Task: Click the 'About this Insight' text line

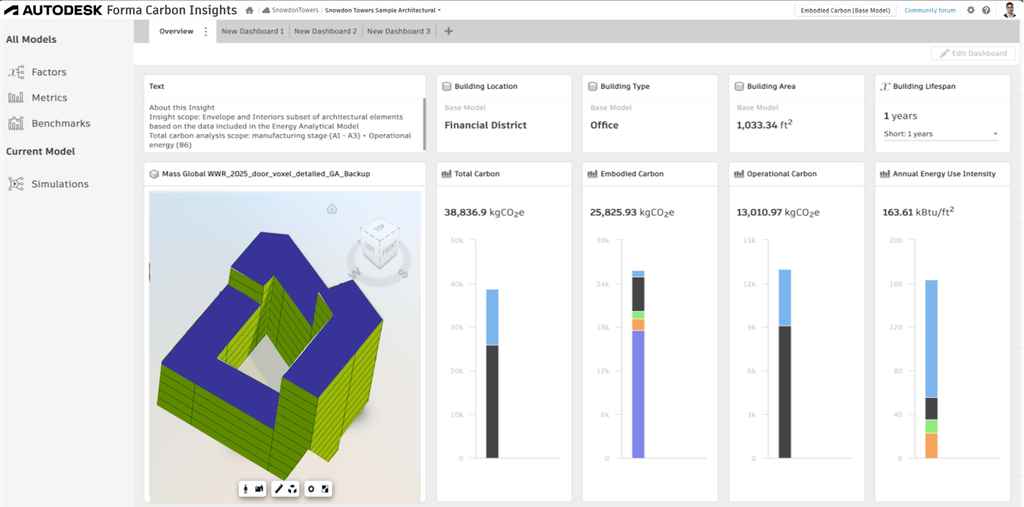Action: pos(182,108)
